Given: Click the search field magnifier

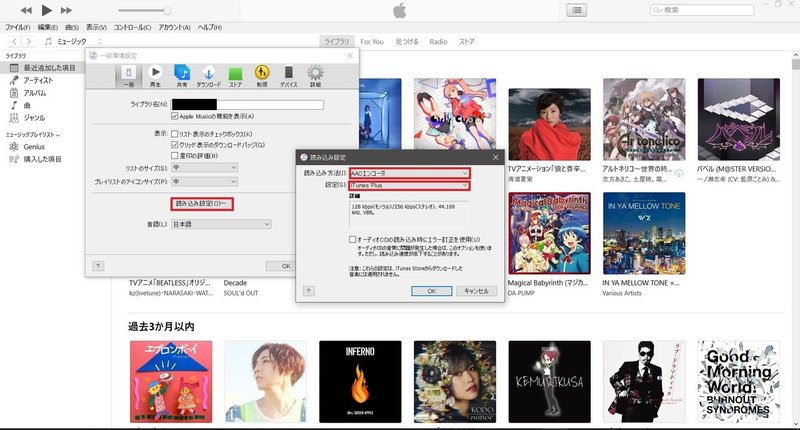Looking at the screenshot, I should coord(657,10).
